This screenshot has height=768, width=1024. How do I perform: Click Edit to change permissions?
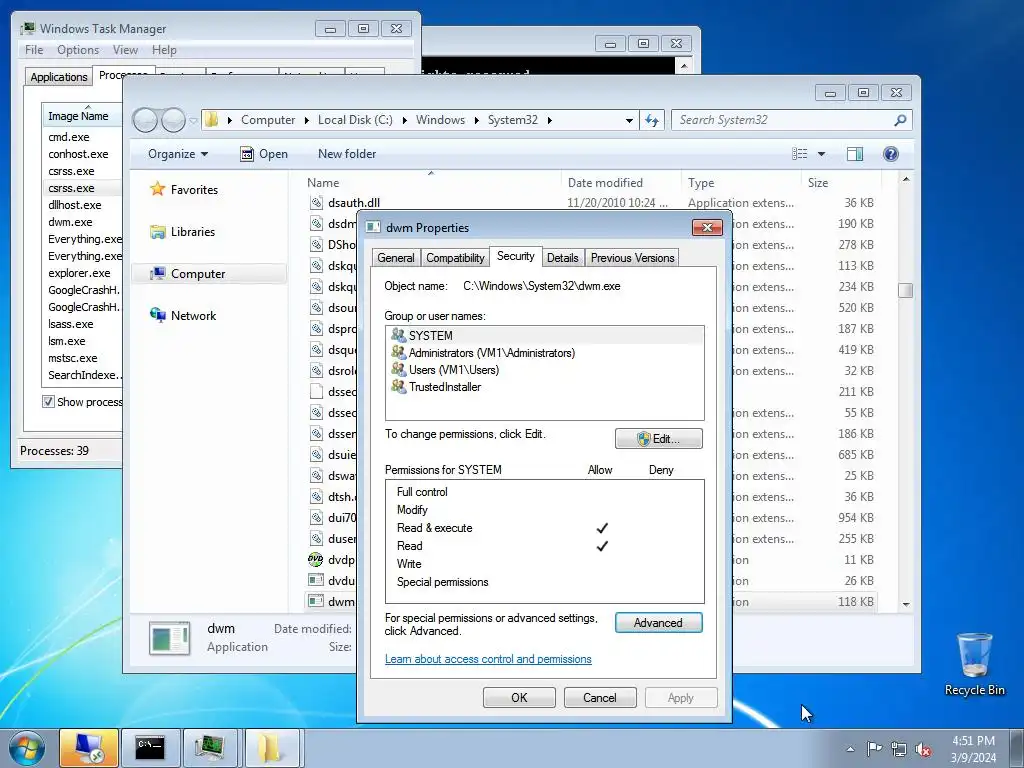(x=658, y=439)
